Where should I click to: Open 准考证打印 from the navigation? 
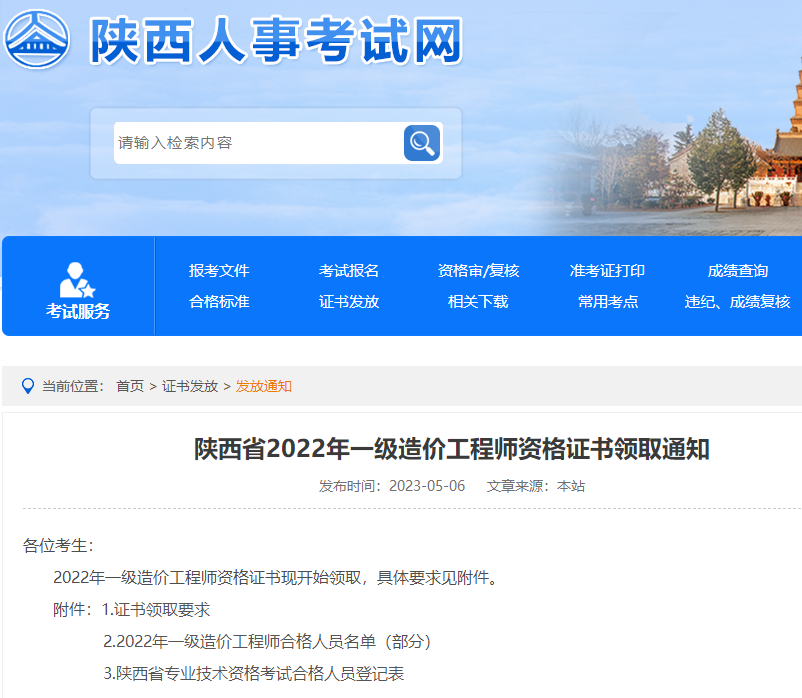[607, 271]
